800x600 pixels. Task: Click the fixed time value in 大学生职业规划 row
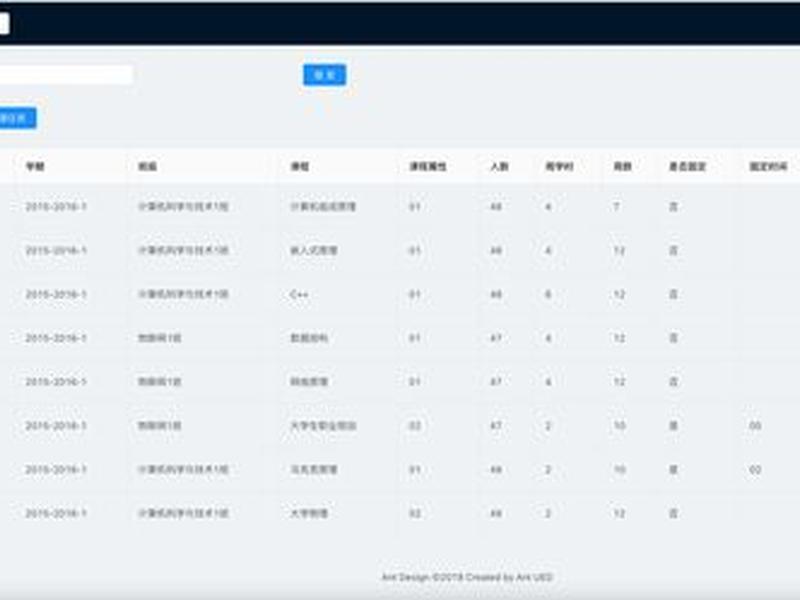(755, 426)
